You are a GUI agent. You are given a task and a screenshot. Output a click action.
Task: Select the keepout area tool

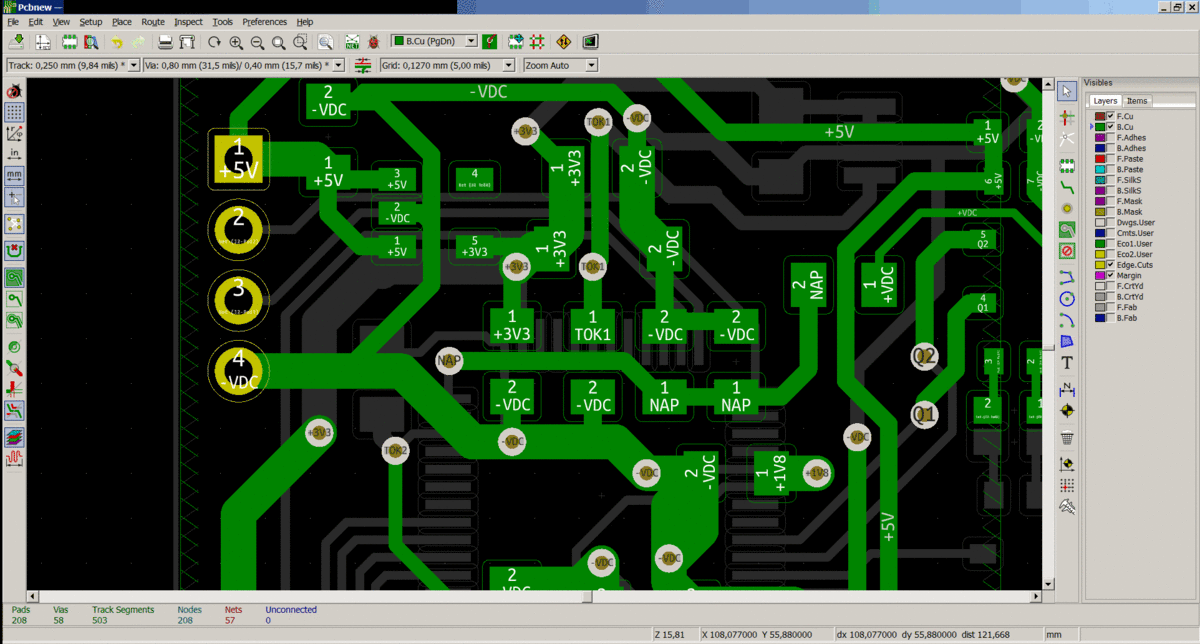[x=1067, y=251]
